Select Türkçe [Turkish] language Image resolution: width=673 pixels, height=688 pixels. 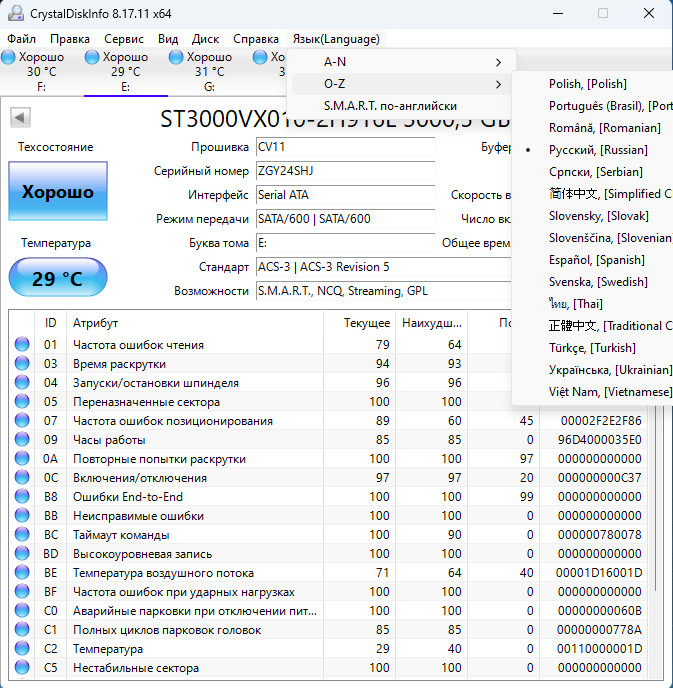pos(592,348)
